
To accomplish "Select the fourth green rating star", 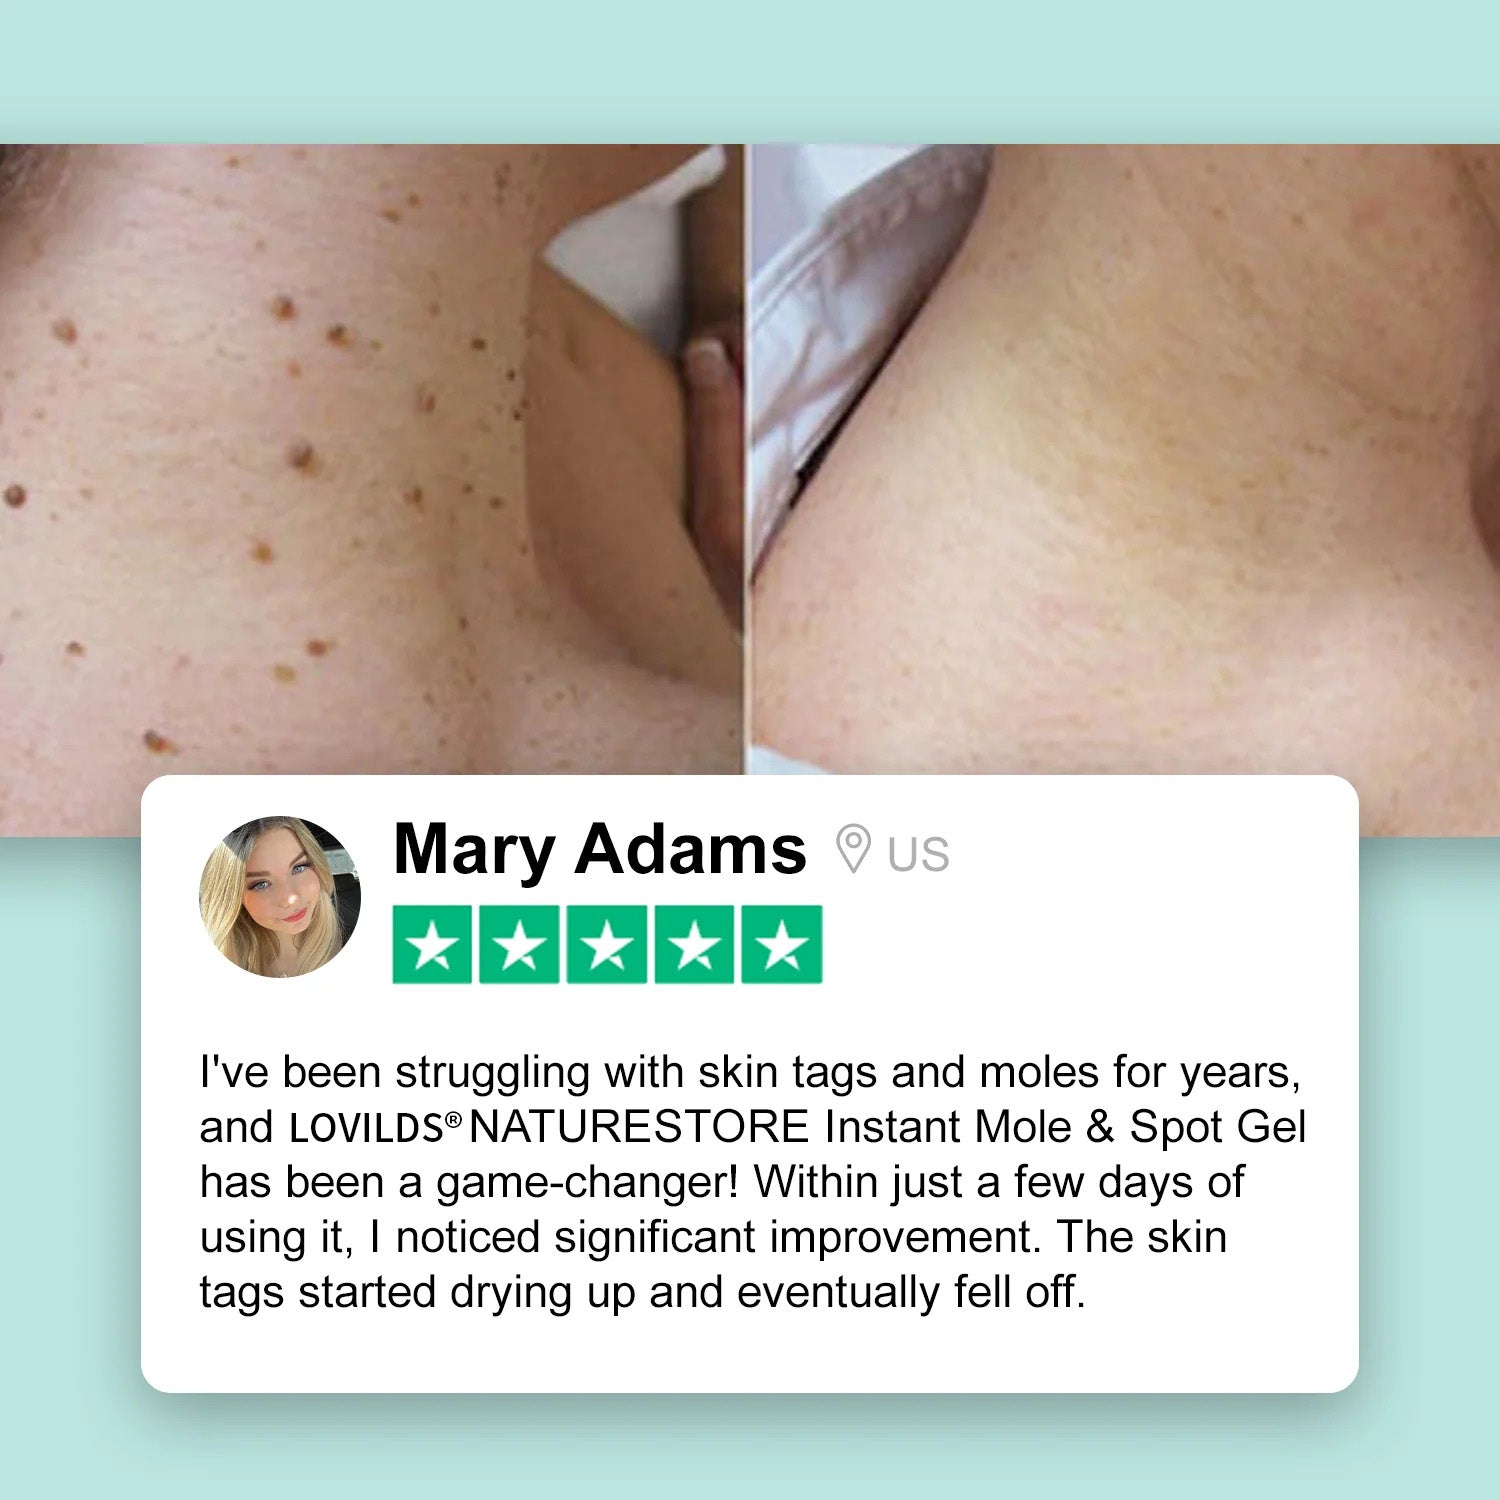I will coord(694,945).
